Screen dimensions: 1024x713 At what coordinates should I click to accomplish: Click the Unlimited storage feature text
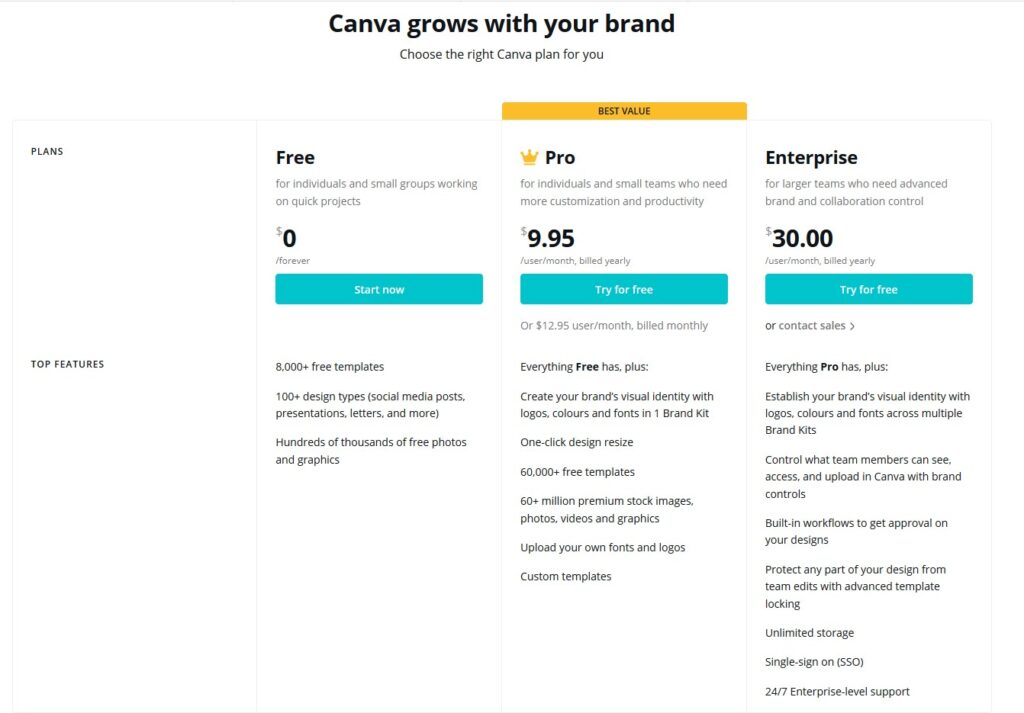click(810, 632)
